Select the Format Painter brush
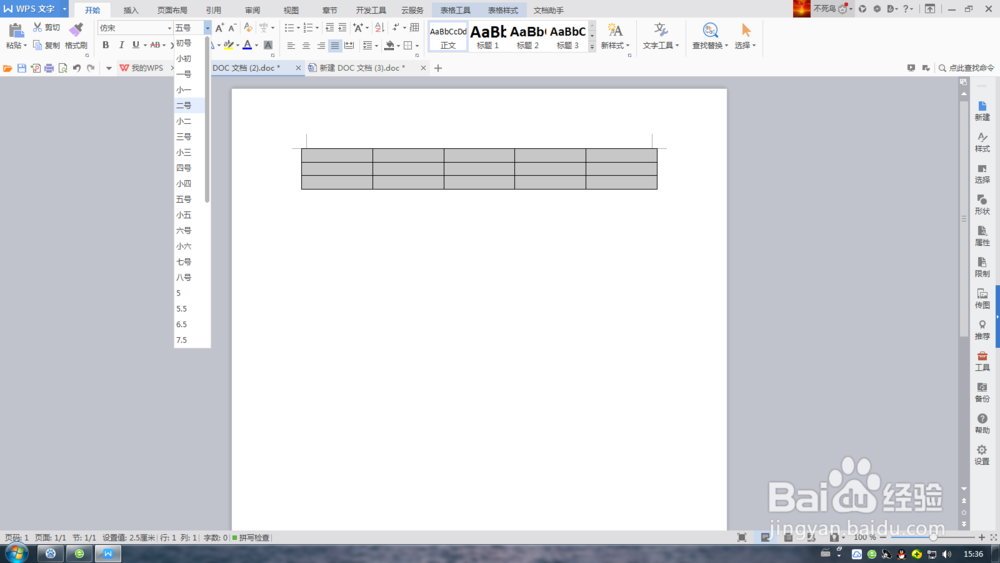This screenshot has height=563, width=1000. [76, 30]
